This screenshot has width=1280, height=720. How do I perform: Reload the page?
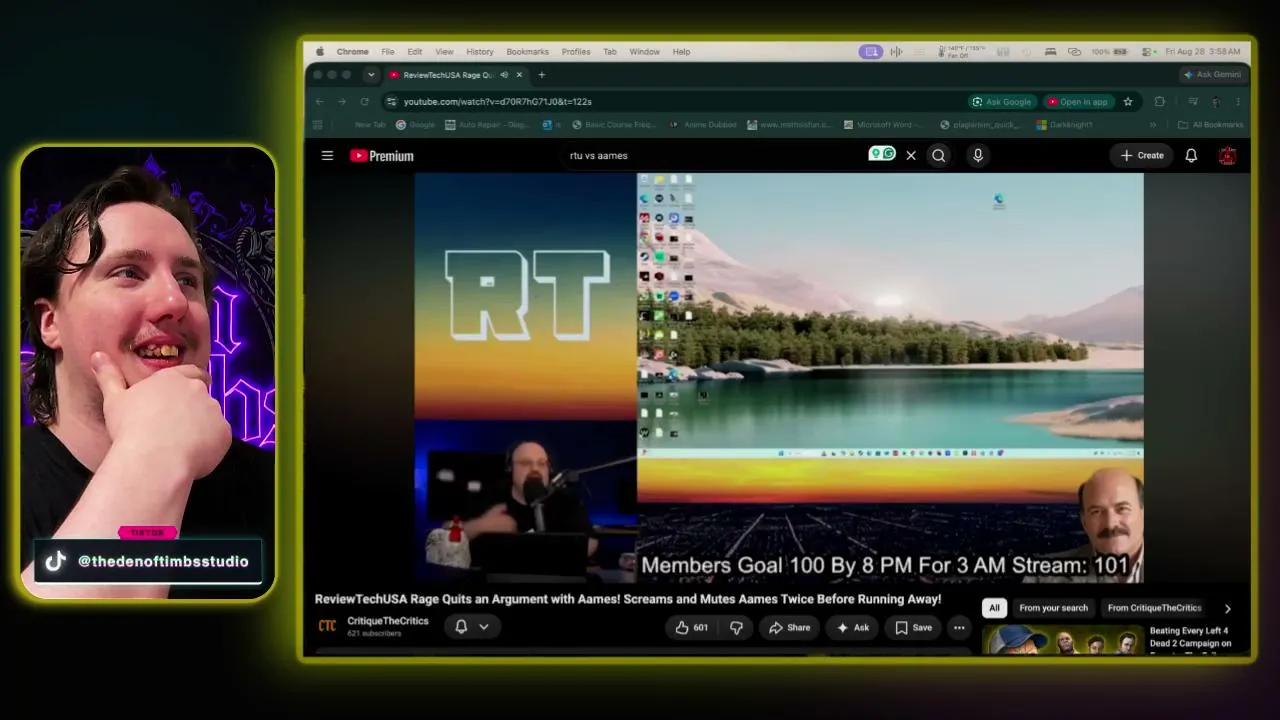(x=364, y=101)
